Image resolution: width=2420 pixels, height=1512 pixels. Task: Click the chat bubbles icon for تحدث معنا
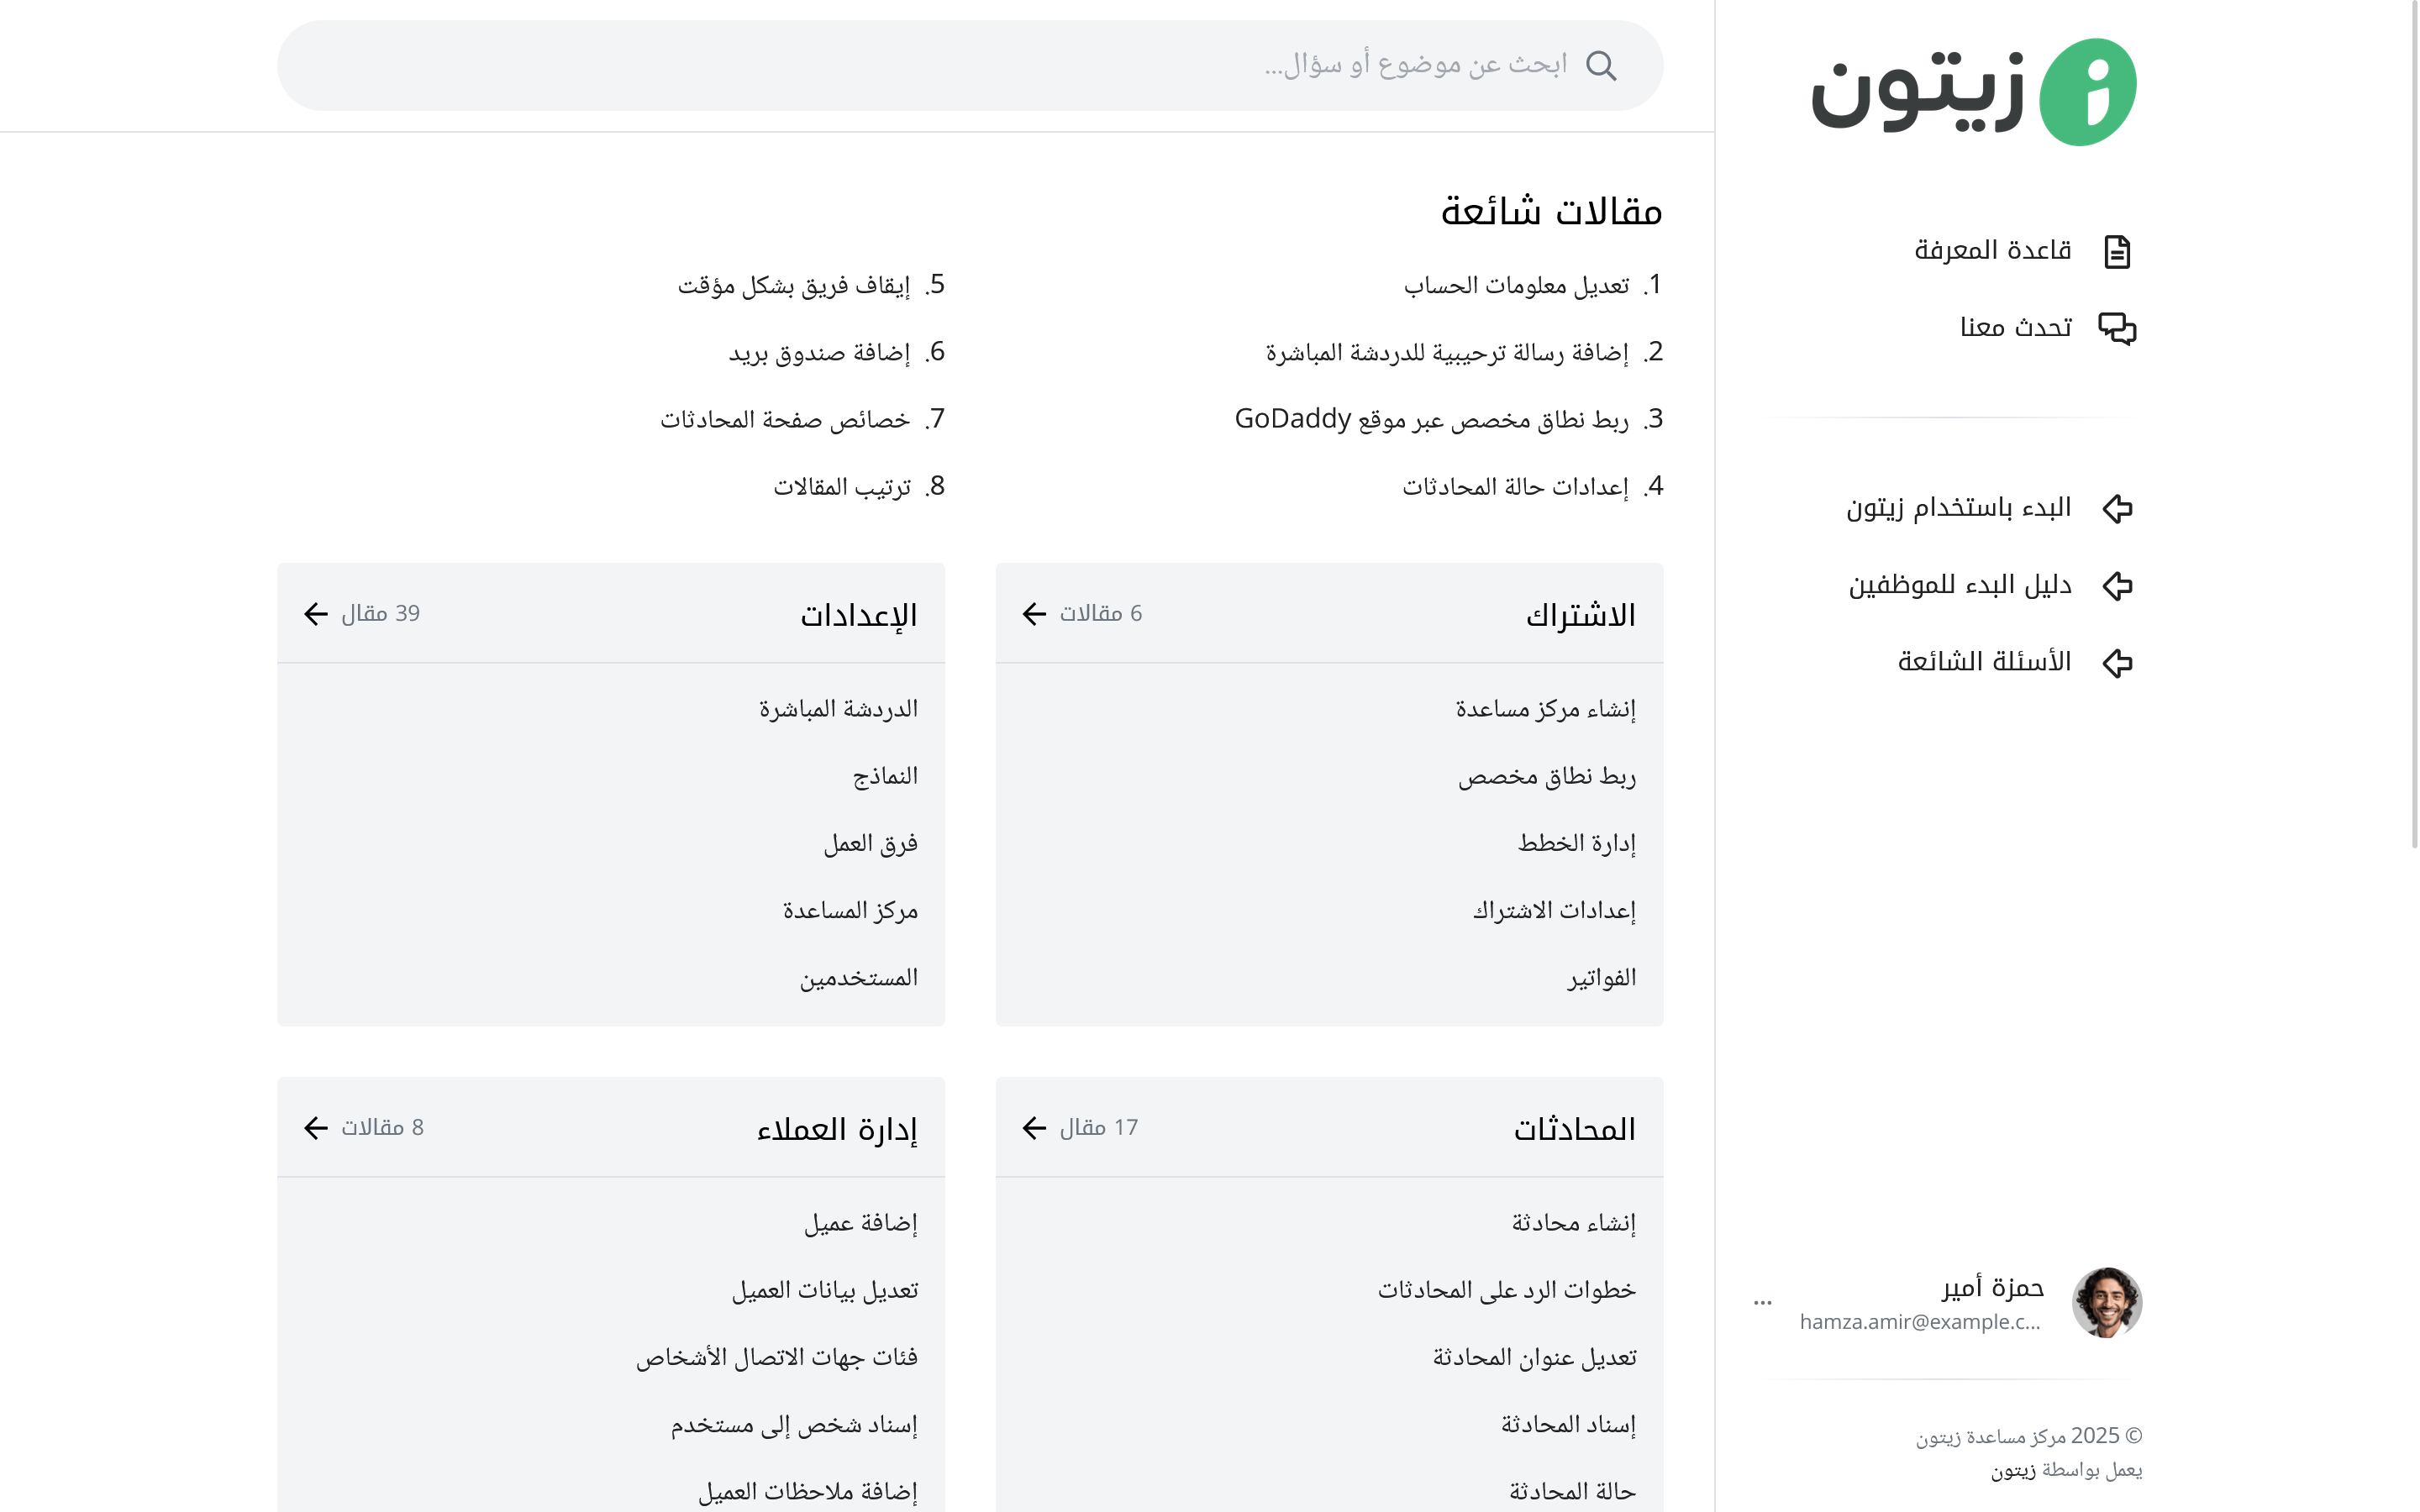[2116, 328]
